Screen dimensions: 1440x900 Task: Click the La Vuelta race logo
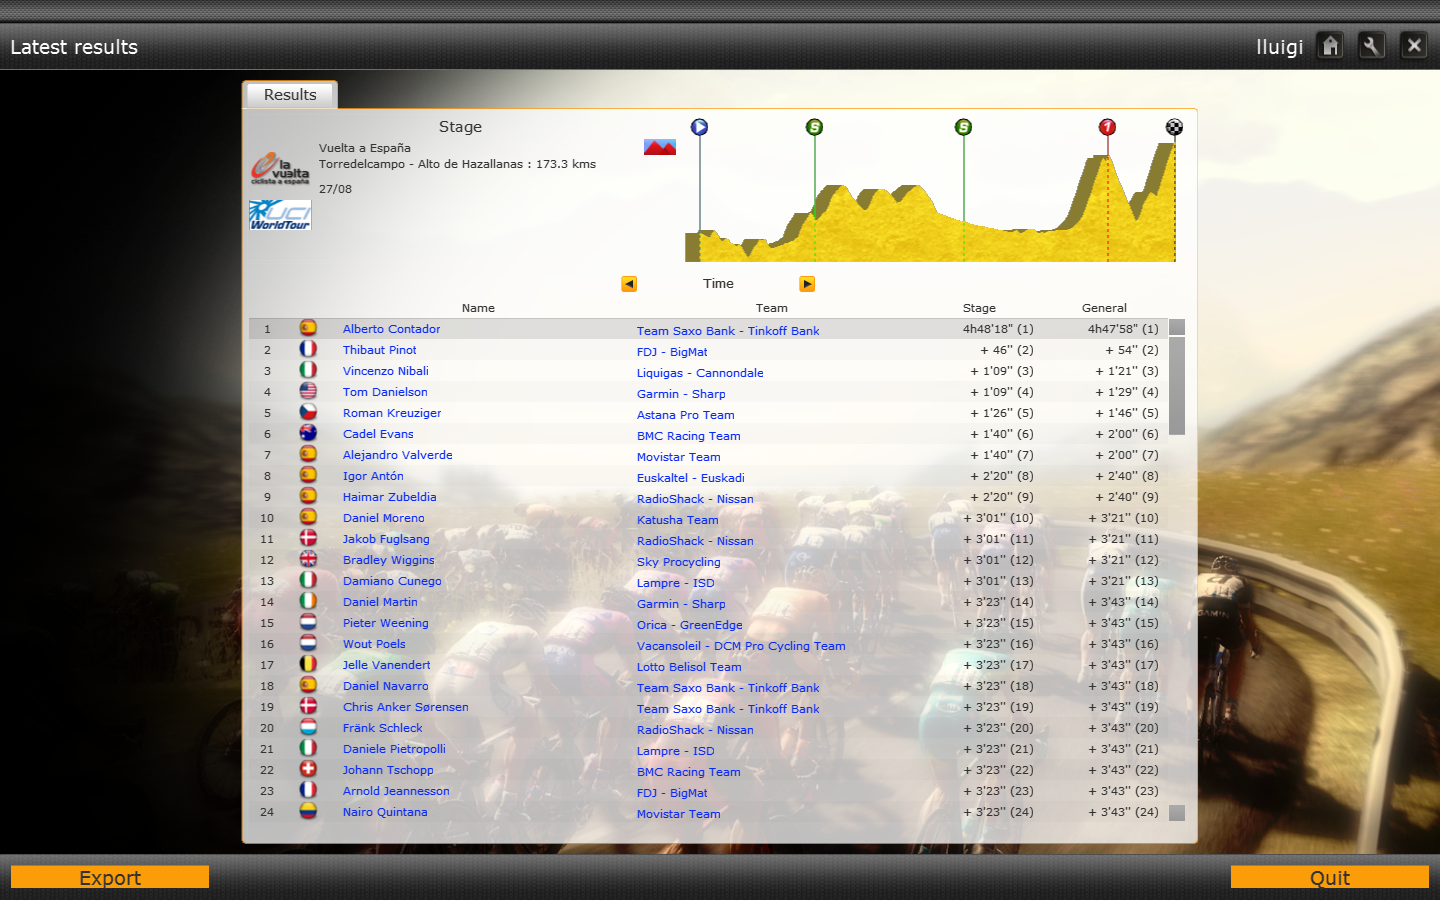point(280,168)
